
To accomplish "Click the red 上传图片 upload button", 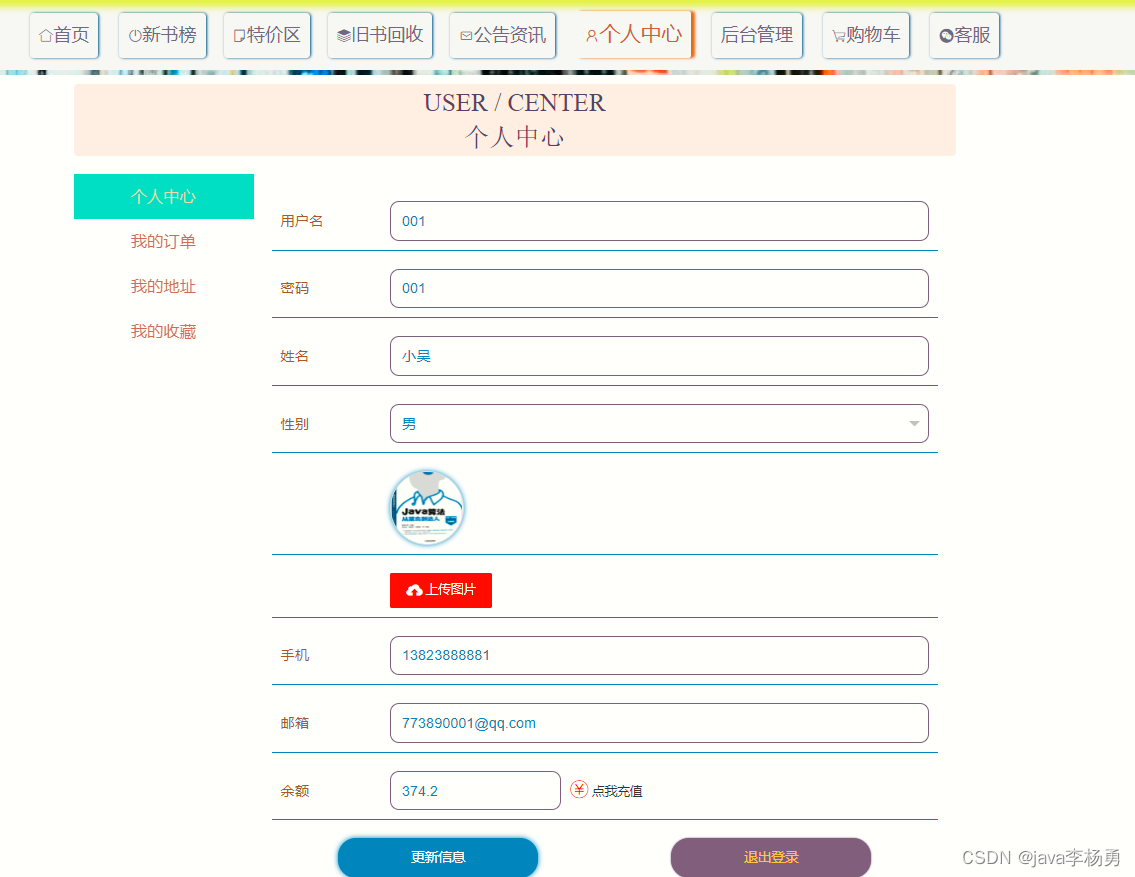I will point(440,590).
